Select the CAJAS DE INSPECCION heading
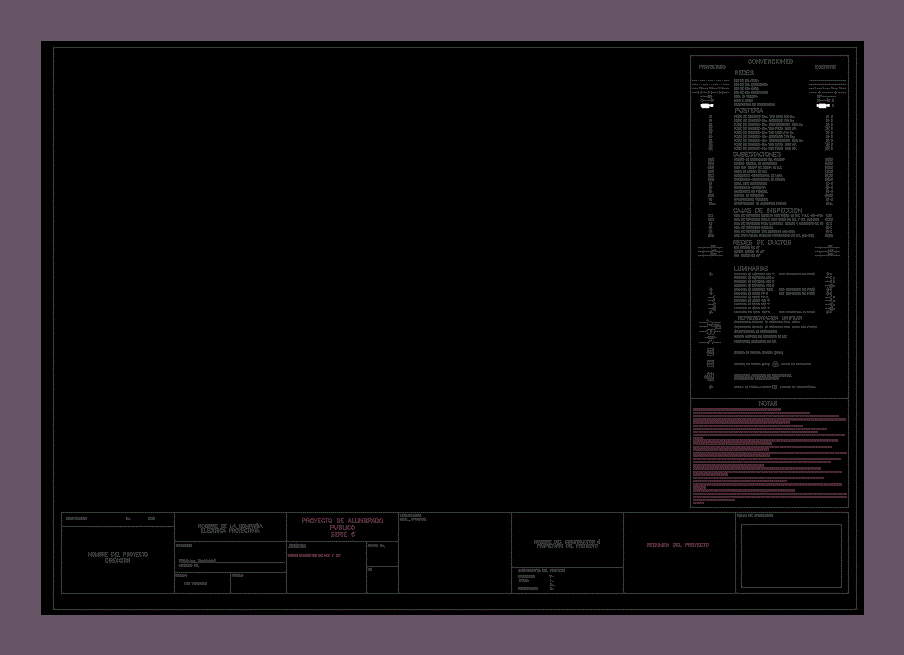 [767, 210]
